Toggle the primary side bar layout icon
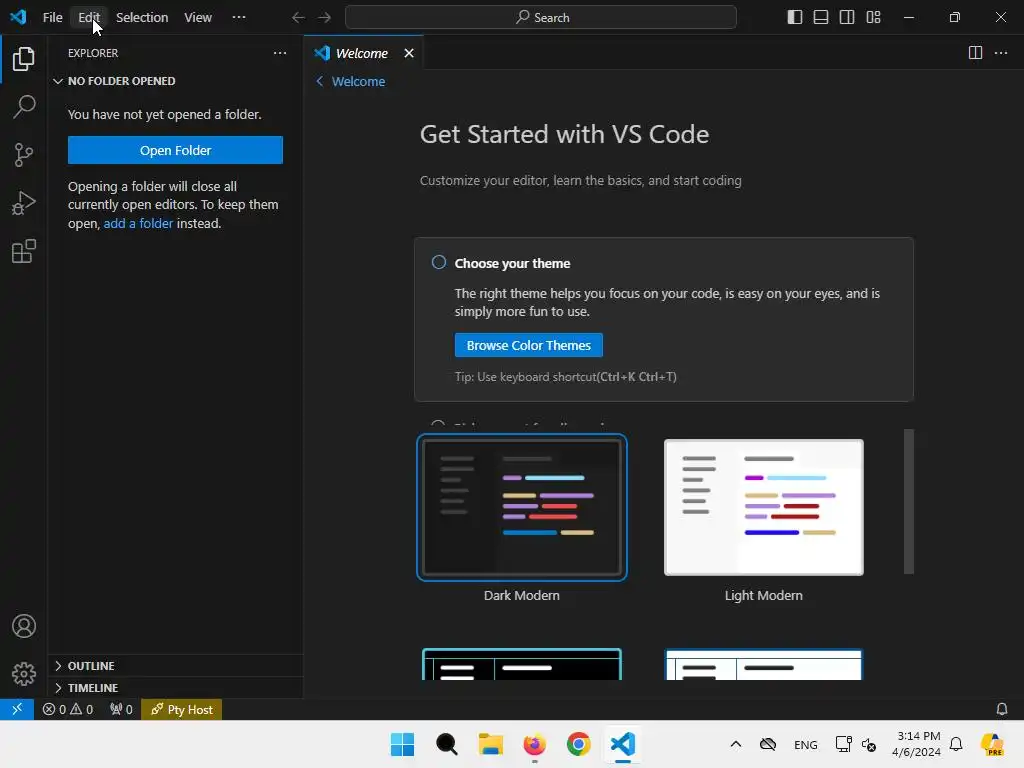 [795, 18]
